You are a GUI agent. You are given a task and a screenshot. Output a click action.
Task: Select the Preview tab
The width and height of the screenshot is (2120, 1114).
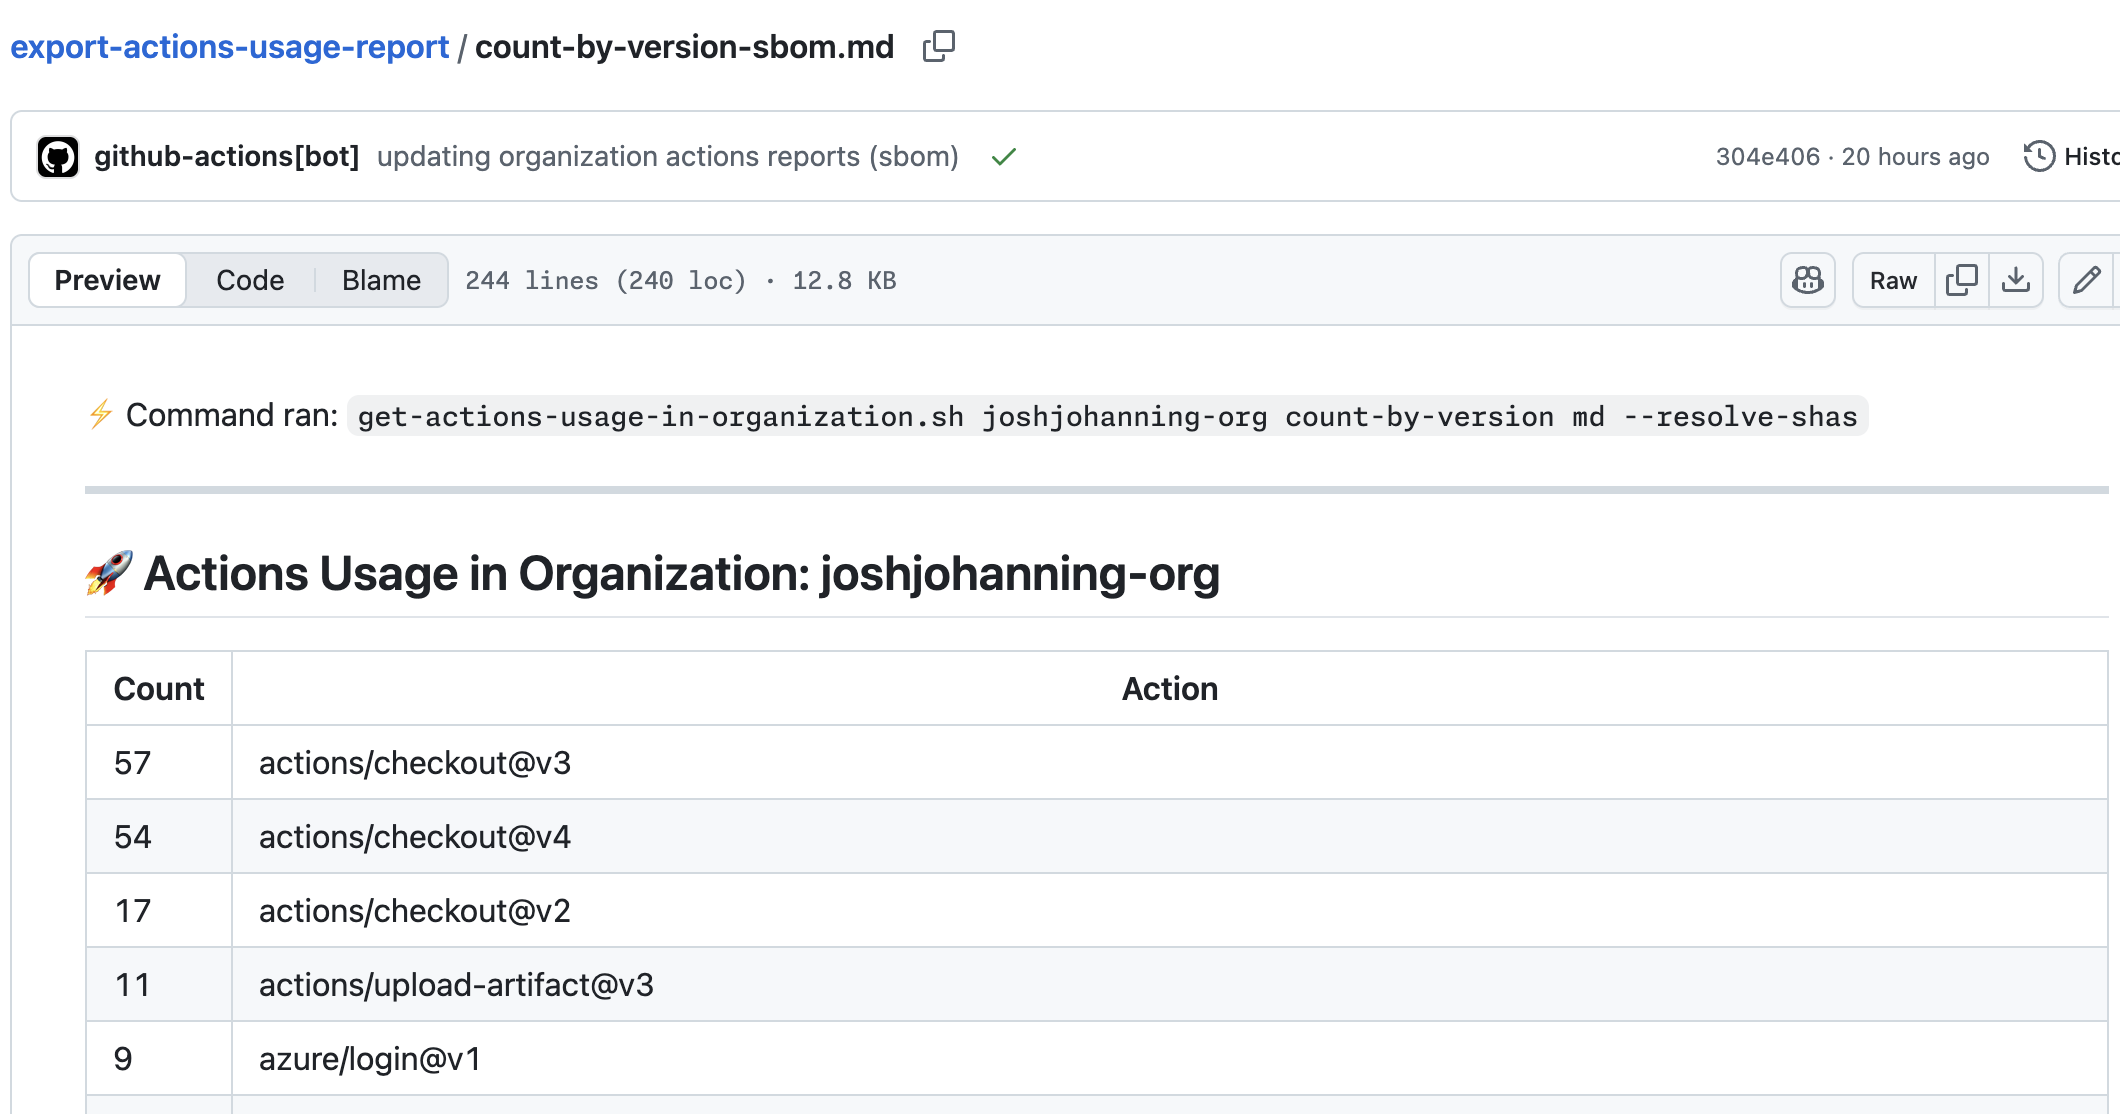(x=107, y=280)
